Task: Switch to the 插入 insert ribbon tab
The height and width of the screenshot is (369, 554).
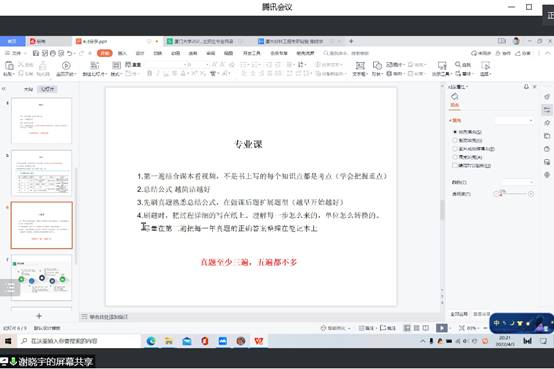Action: pos(122,53)
